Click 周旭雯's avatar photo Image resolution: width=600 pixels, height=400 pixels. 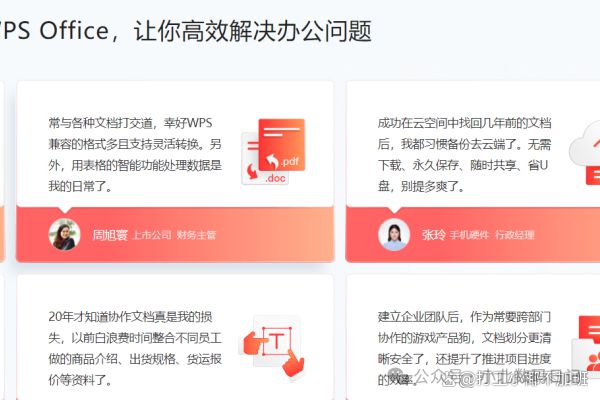[x=64, y=234]
